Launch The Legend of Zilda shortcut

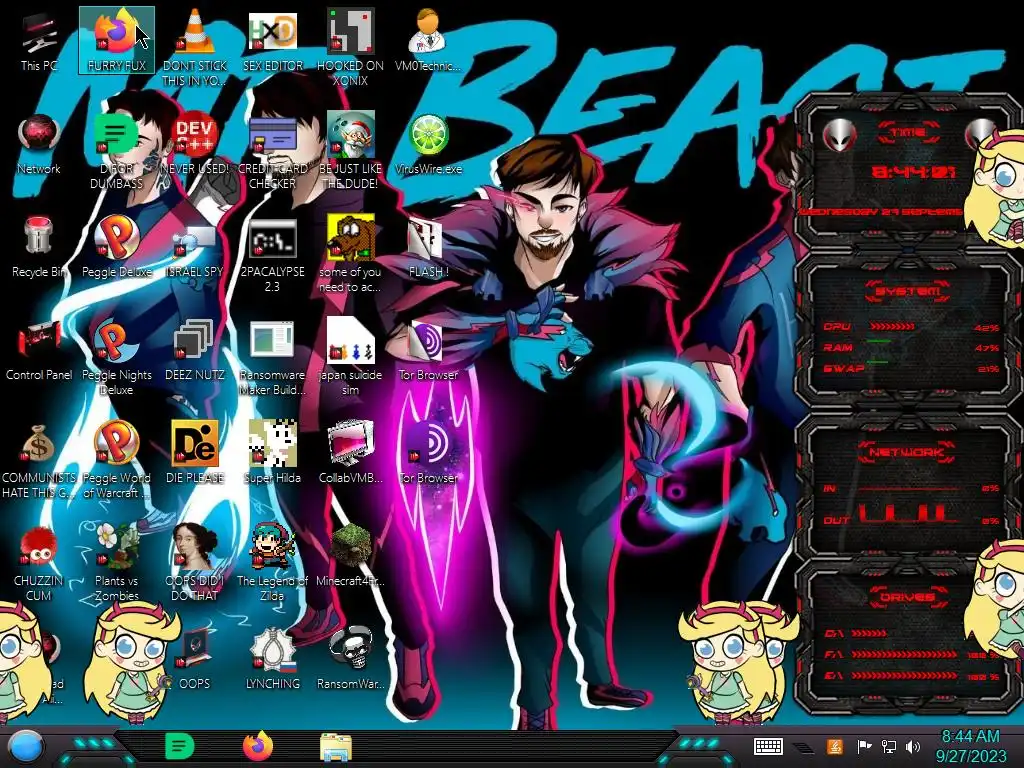273,563
